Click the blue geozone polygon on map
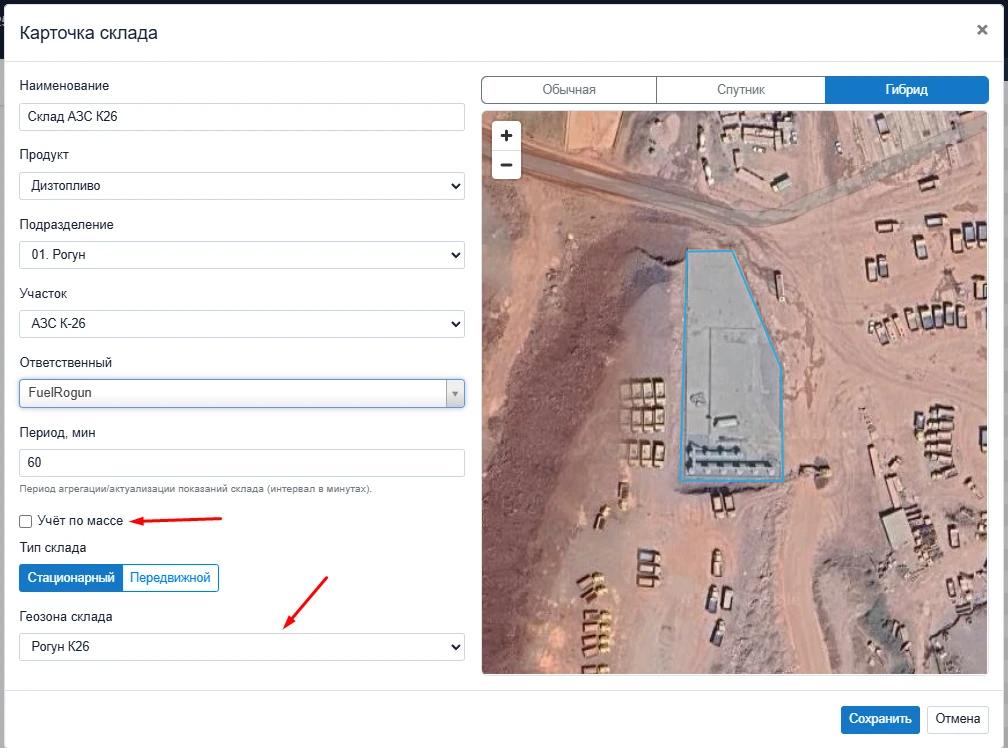Image resolution: width=1008 pixels, height=748 pixels. click(730, 366)
